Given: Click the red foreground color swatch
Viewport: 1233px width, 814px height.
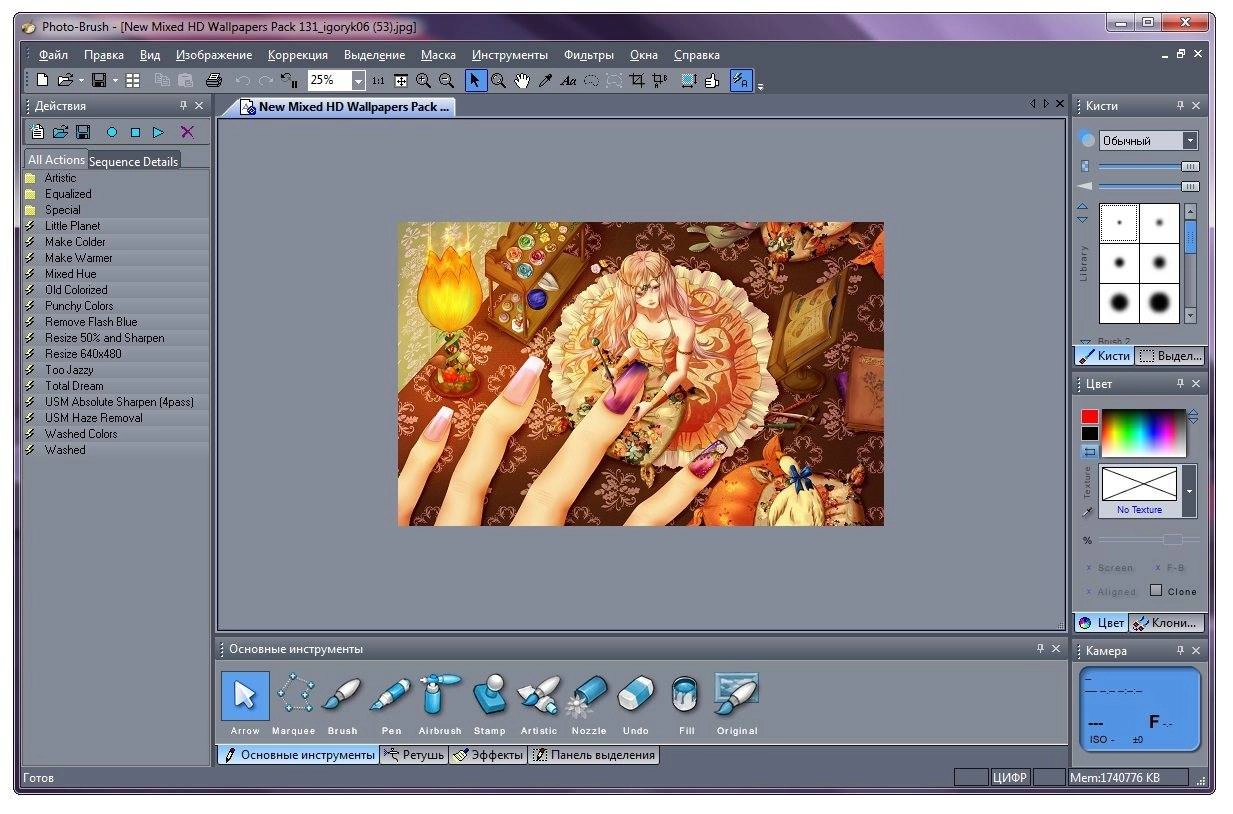Looking at the screenshot, I should pos(1089,416).
